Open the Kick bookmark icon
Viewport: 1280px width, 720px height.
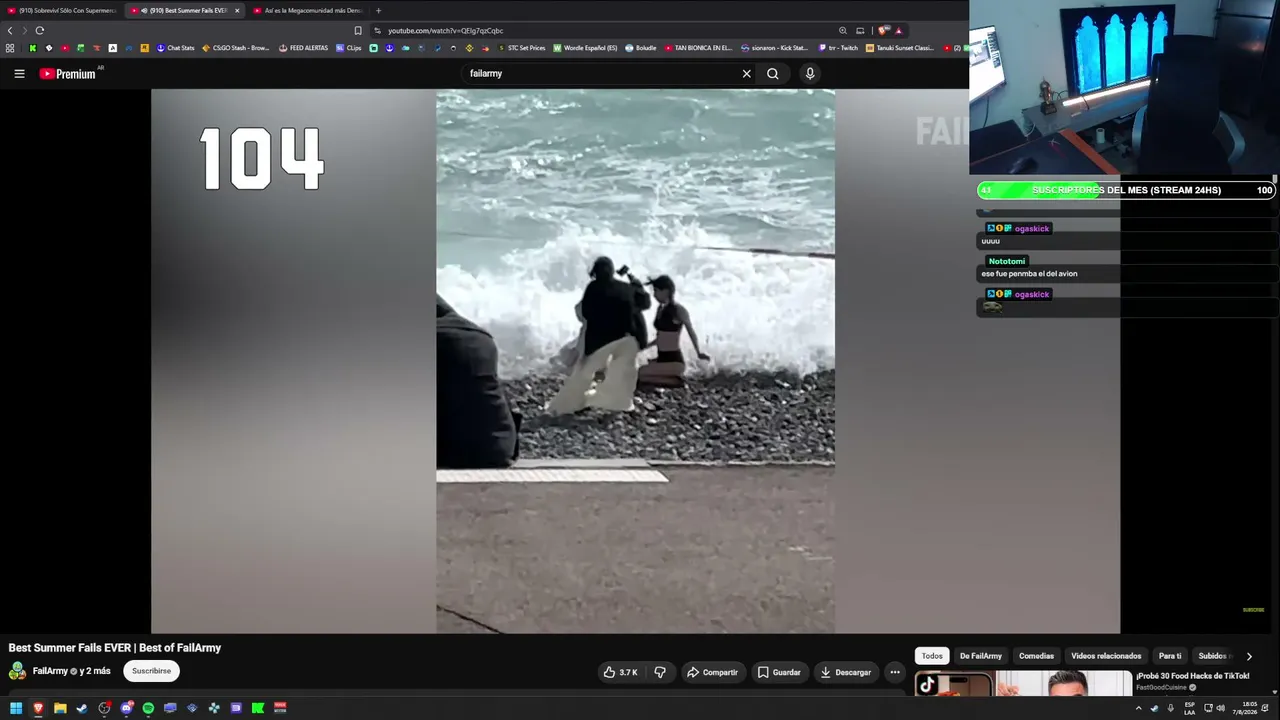(x=33, y=48)
